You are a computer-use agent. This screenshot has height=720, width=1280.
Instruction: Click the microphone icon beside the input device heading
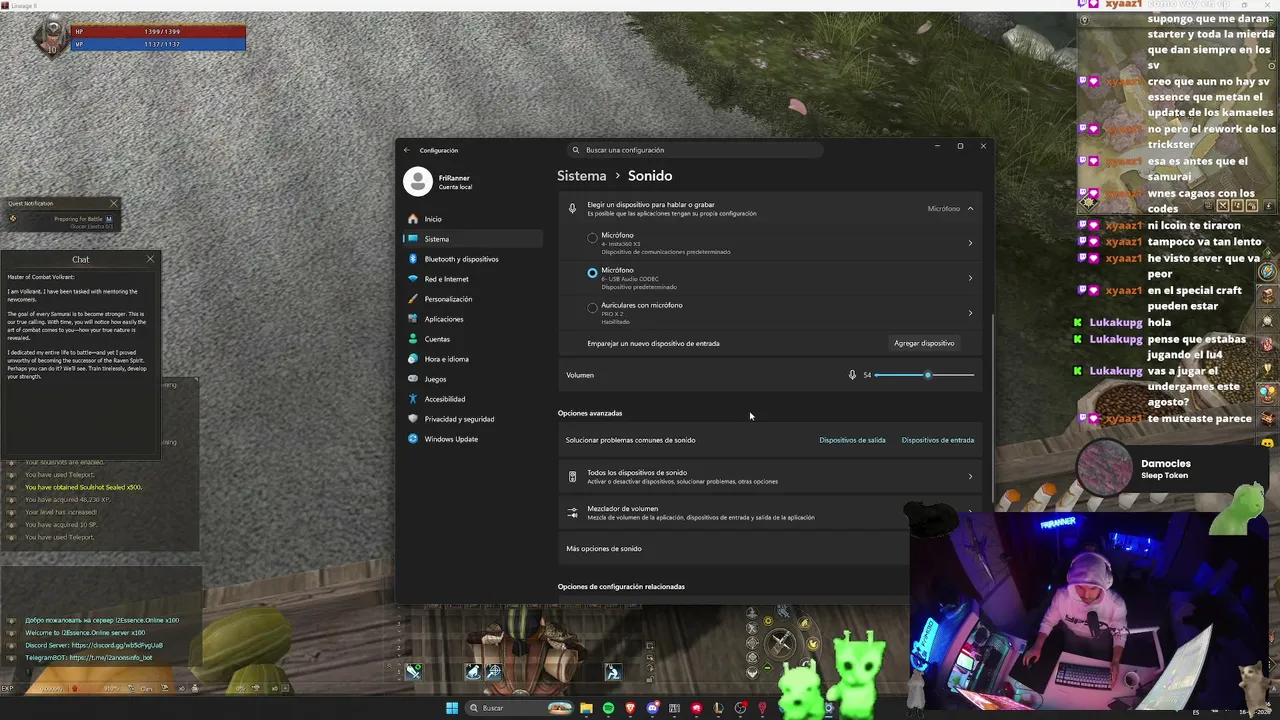572,209
